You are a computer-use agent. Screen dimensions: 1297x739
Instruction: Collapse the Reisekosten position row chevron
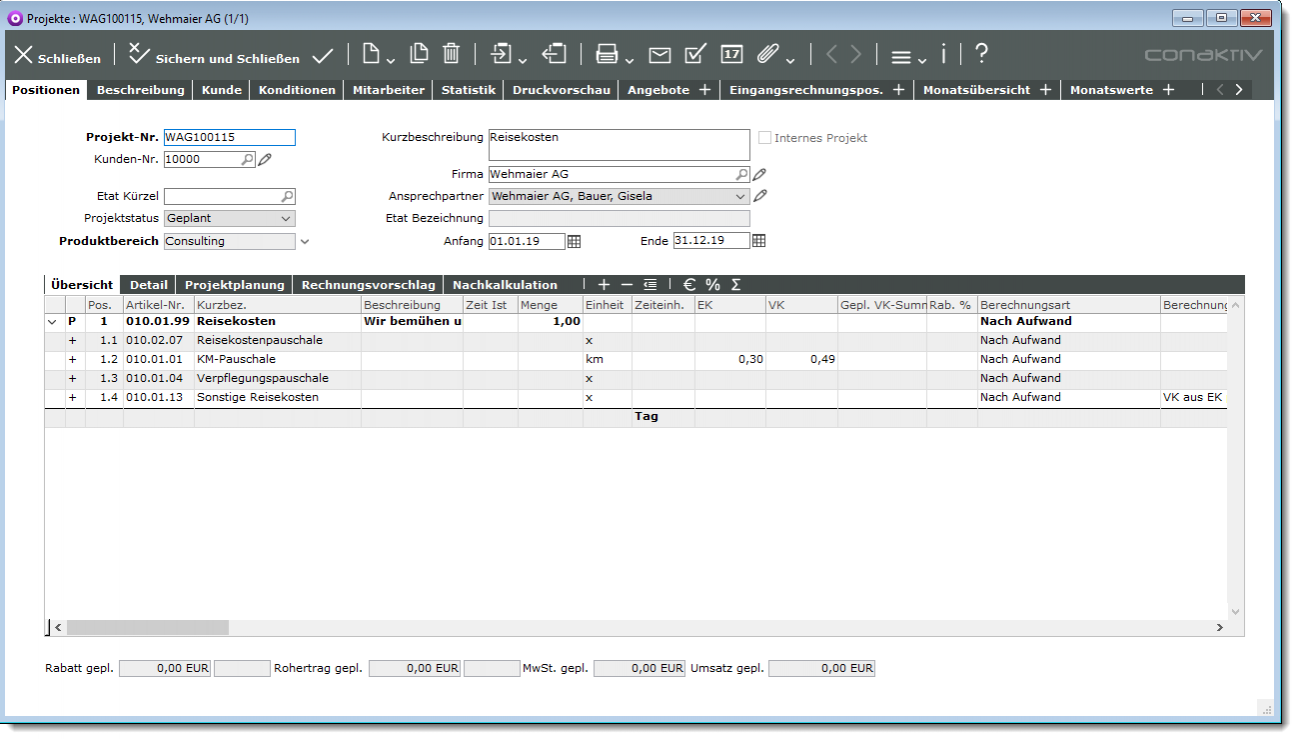pyautogui.click(x=52, y=322)
